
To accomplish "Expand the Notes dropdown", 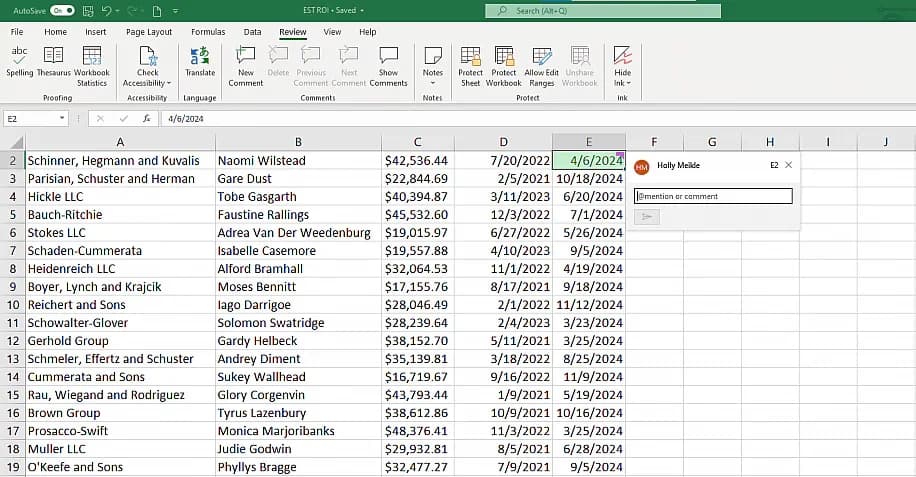I will tap(432, 83).
